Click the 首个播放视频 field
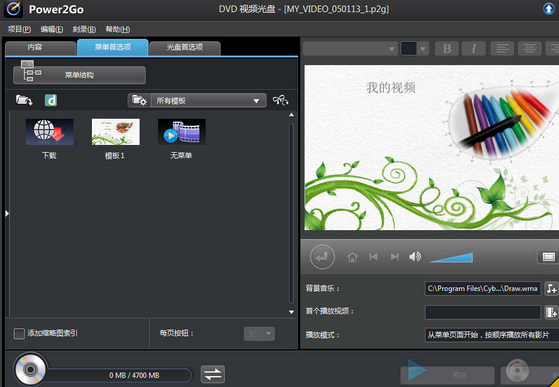The width and height of the screenshot is (559, 387). [483, 312]
